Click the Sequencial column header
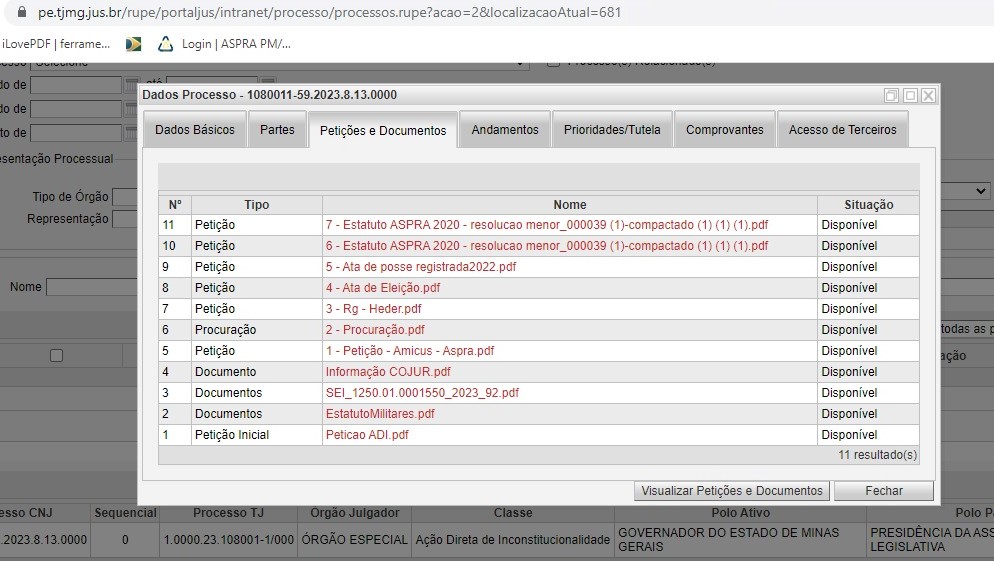 [125, 512]
